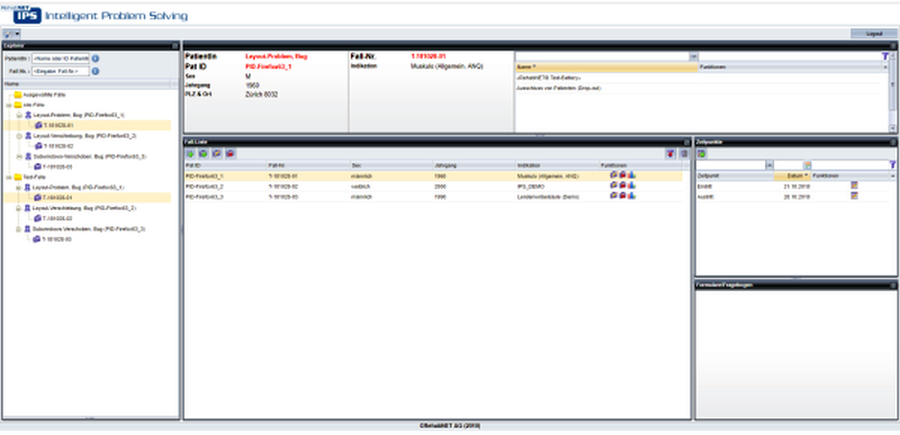Image resolution: width=900 pixels, height=435 pixels.
Task: Open the top-left toolbar menu dropdown
Action: (12, 34)
